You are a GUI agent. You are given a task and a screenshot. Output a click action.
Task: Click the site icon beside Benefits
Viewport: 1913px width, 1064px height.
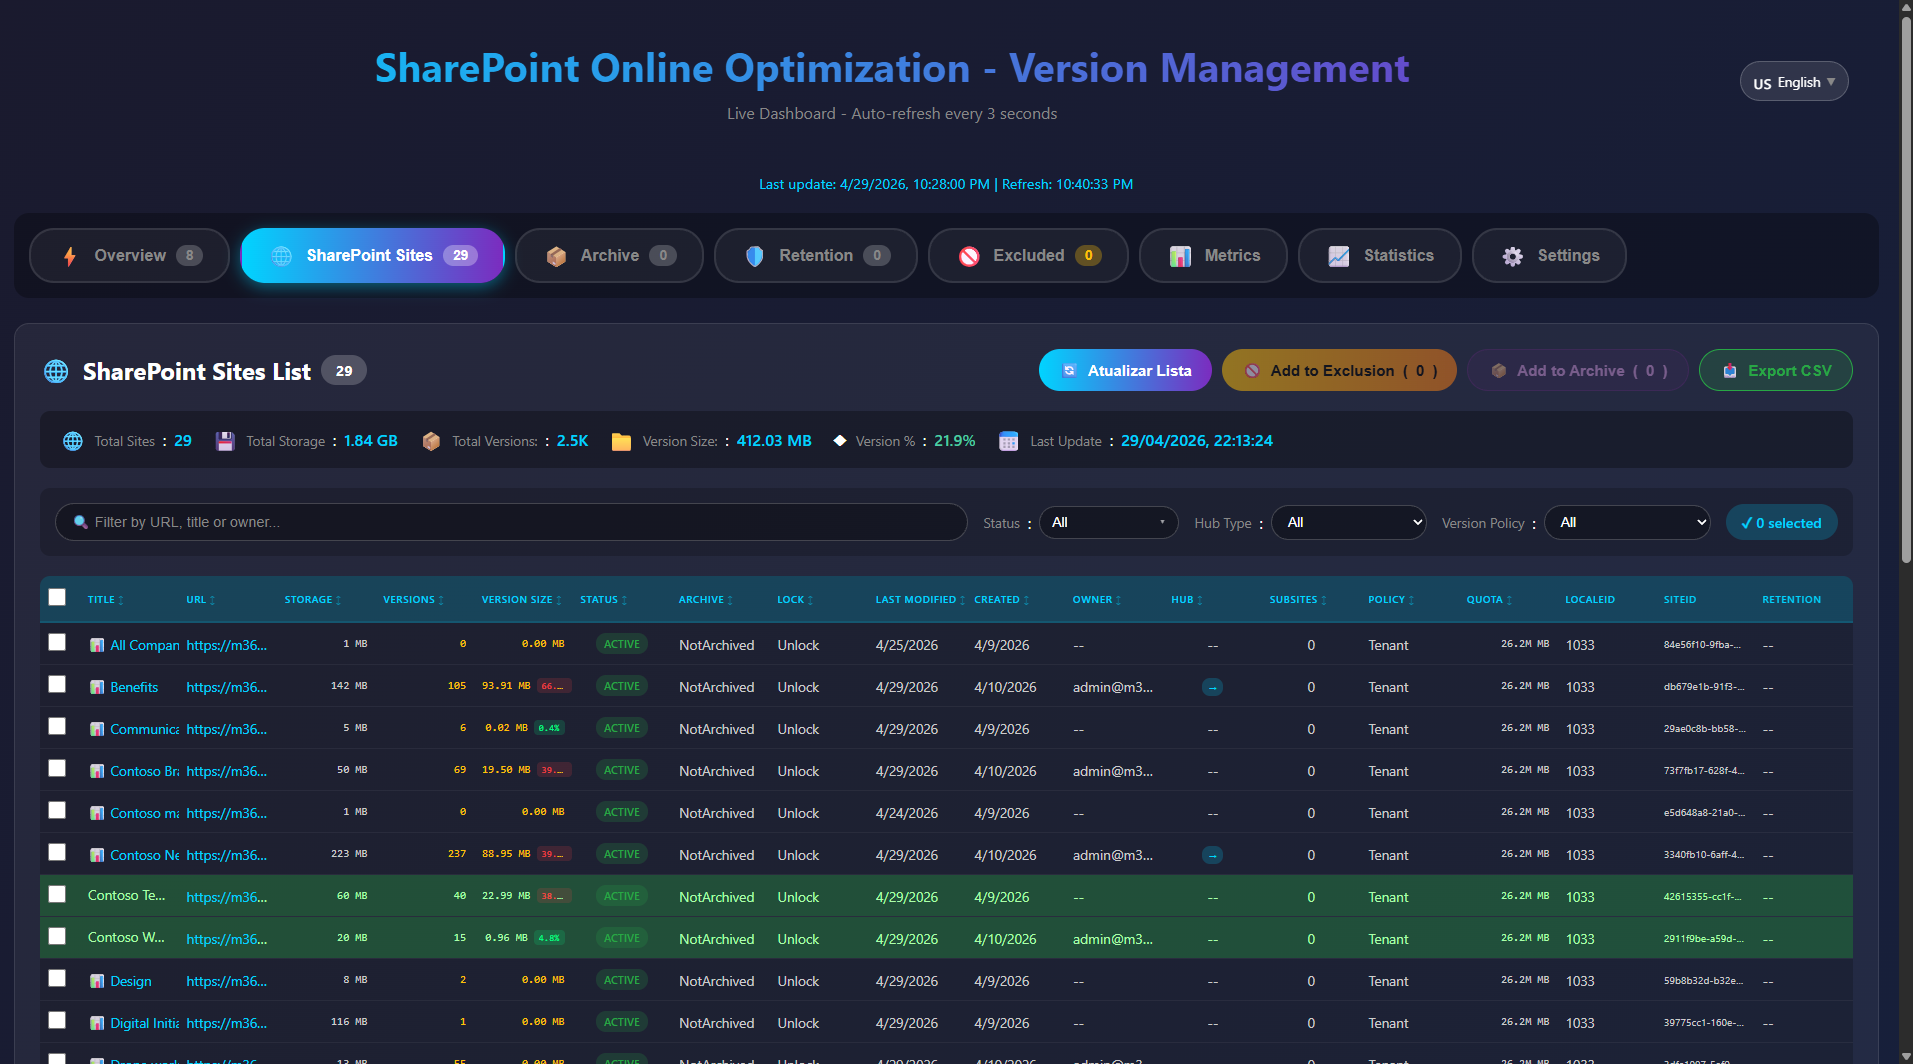pos(97,687)
